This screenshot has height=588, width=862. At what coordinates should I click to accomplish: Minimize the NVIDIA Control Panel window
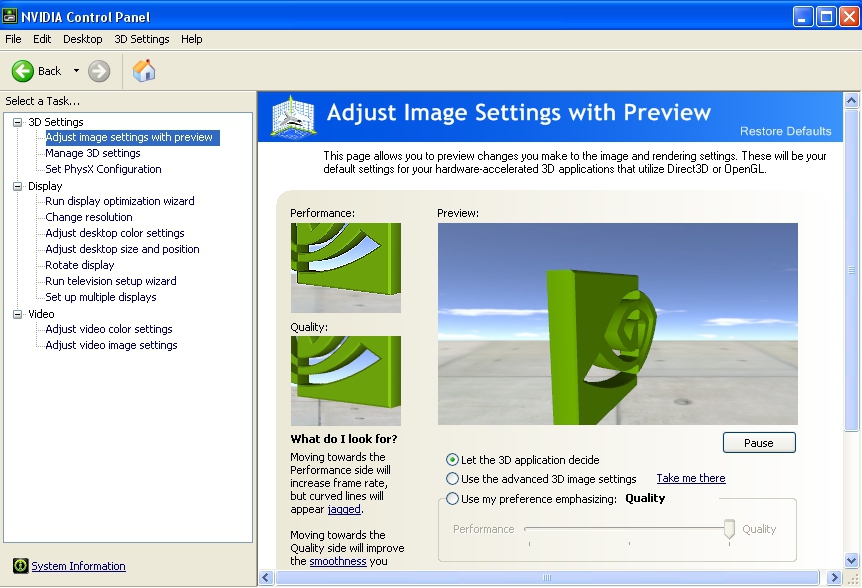(803, 16)
